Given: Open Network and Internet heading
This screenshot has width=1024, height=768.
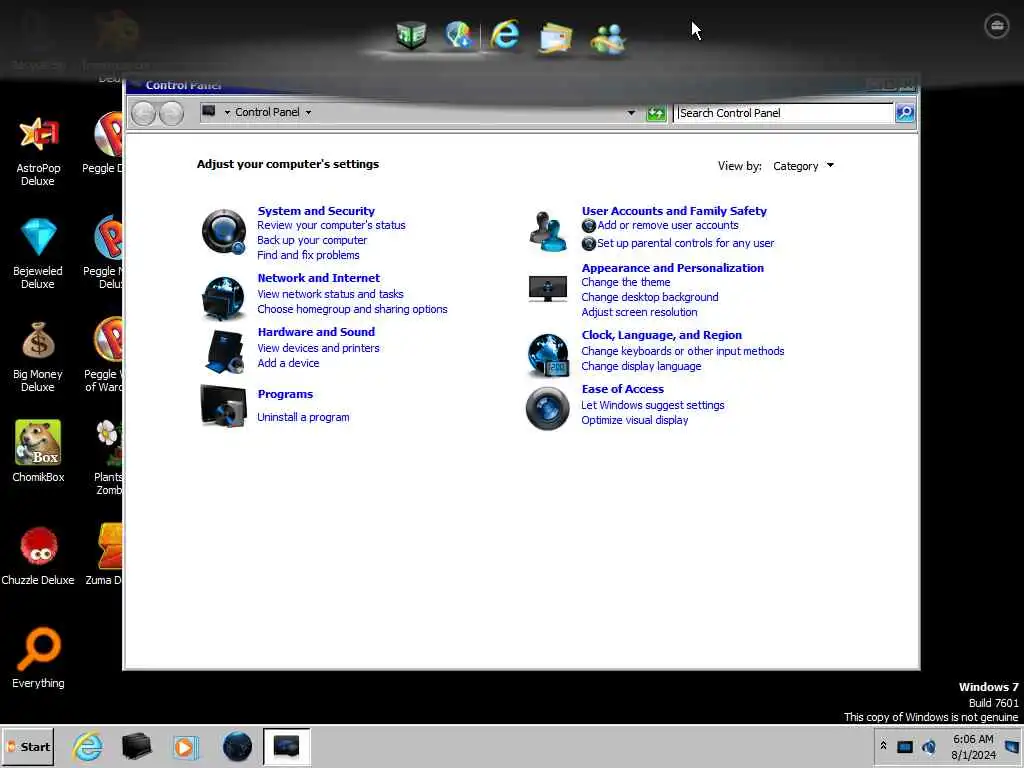Looking at the screenshot, I should (x=319, y=278).
